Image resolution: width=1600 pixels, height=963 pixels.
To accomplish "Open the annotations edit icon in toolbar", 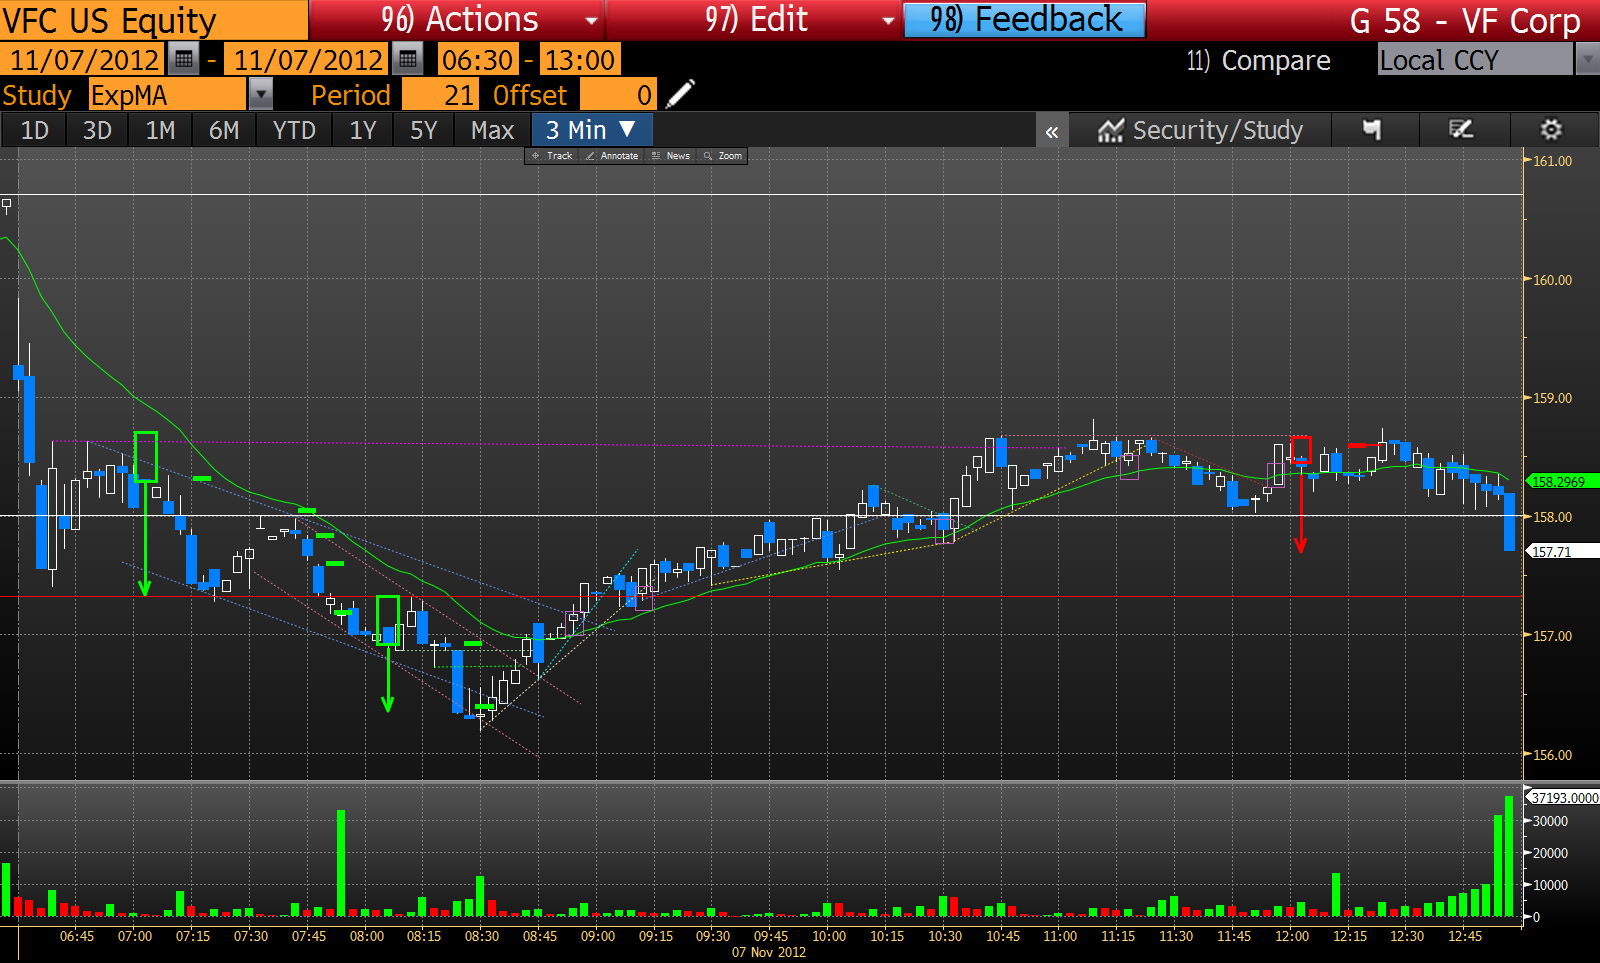I will (x=1461, y=130).
